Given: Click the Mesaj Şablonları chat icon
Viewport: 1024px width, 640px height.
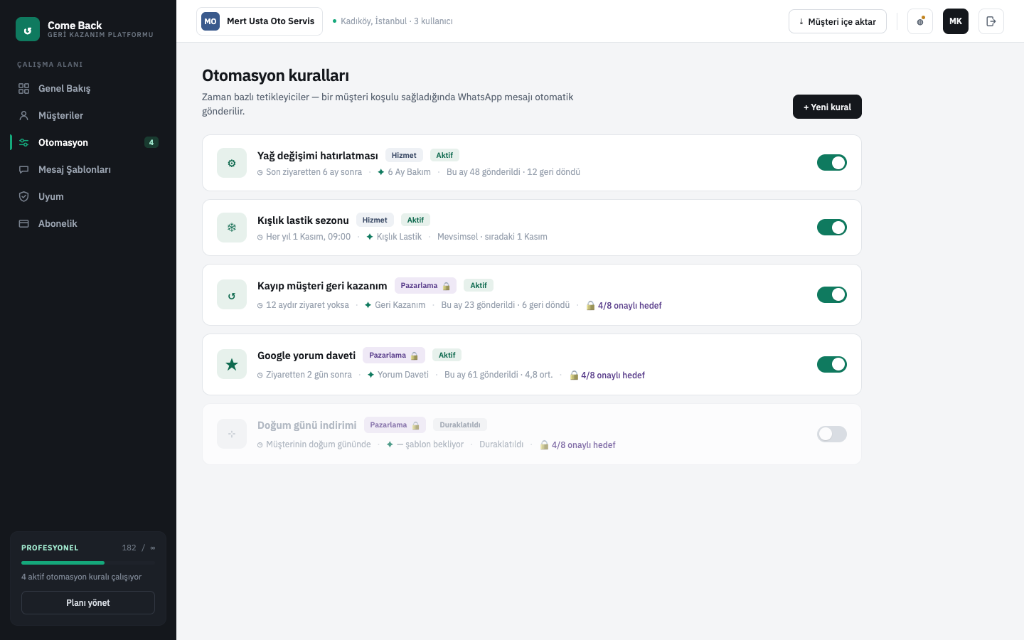Looking at the screenshot, I should pyautogui.click(x=24, y=170).
